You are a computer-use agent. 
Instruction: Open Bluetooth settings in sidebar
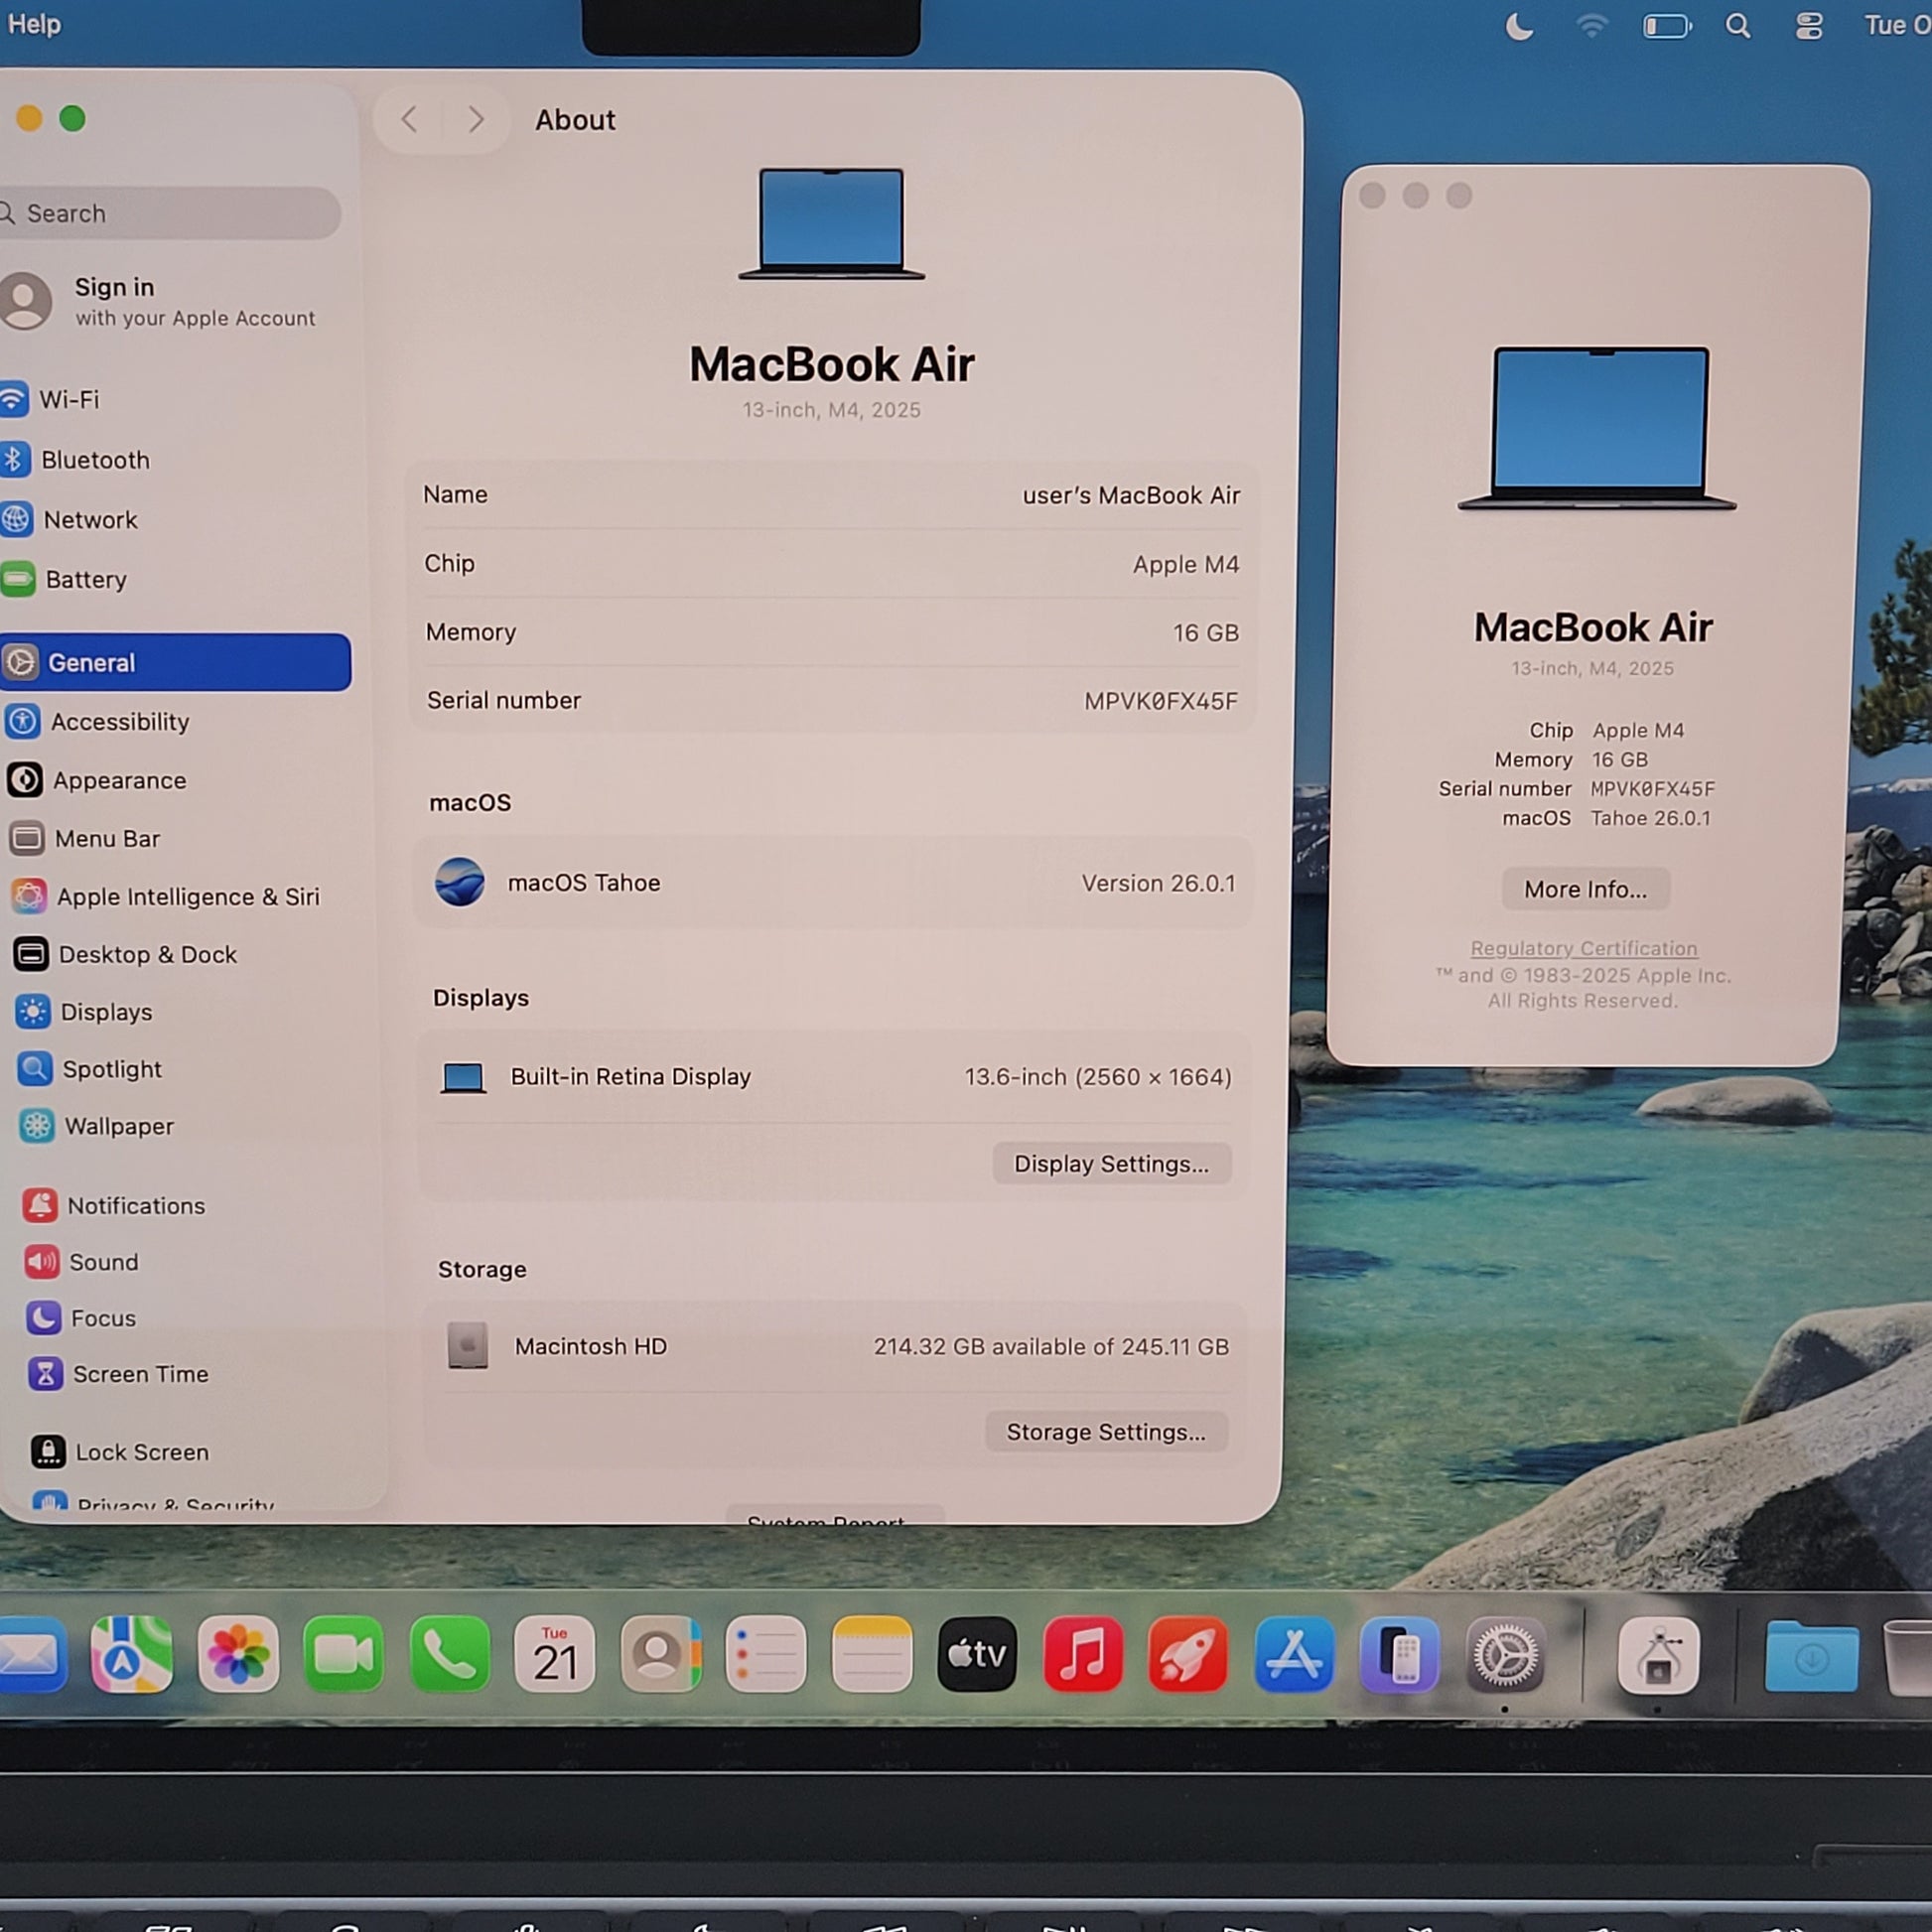point(94,460)
